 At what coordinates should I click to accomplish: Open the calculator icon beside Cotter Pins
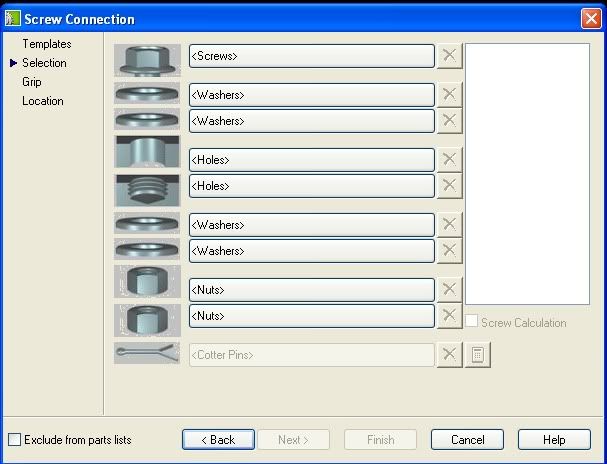[x=477, y=354]
